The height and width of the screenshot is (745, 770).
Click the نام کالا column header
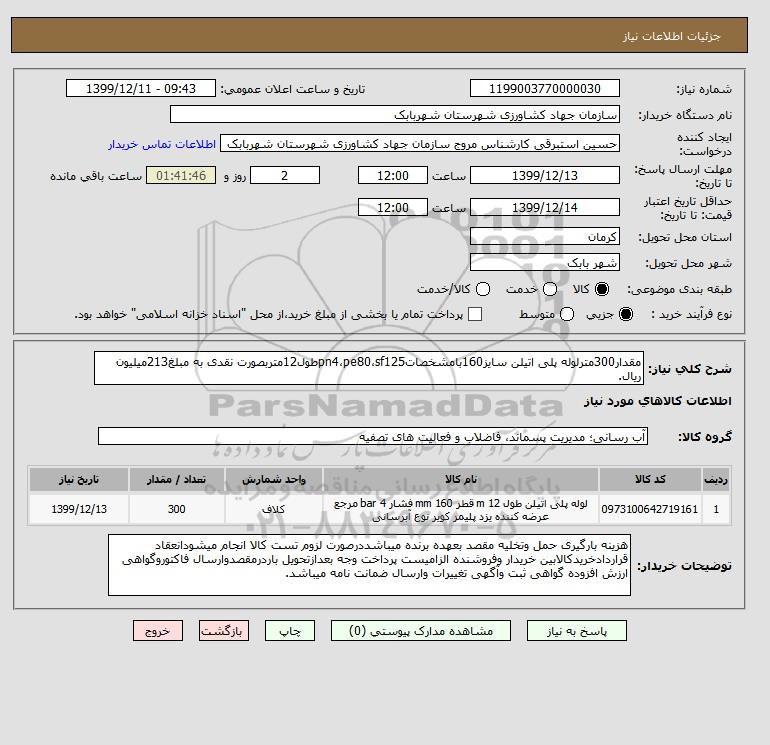coord(461,479)
